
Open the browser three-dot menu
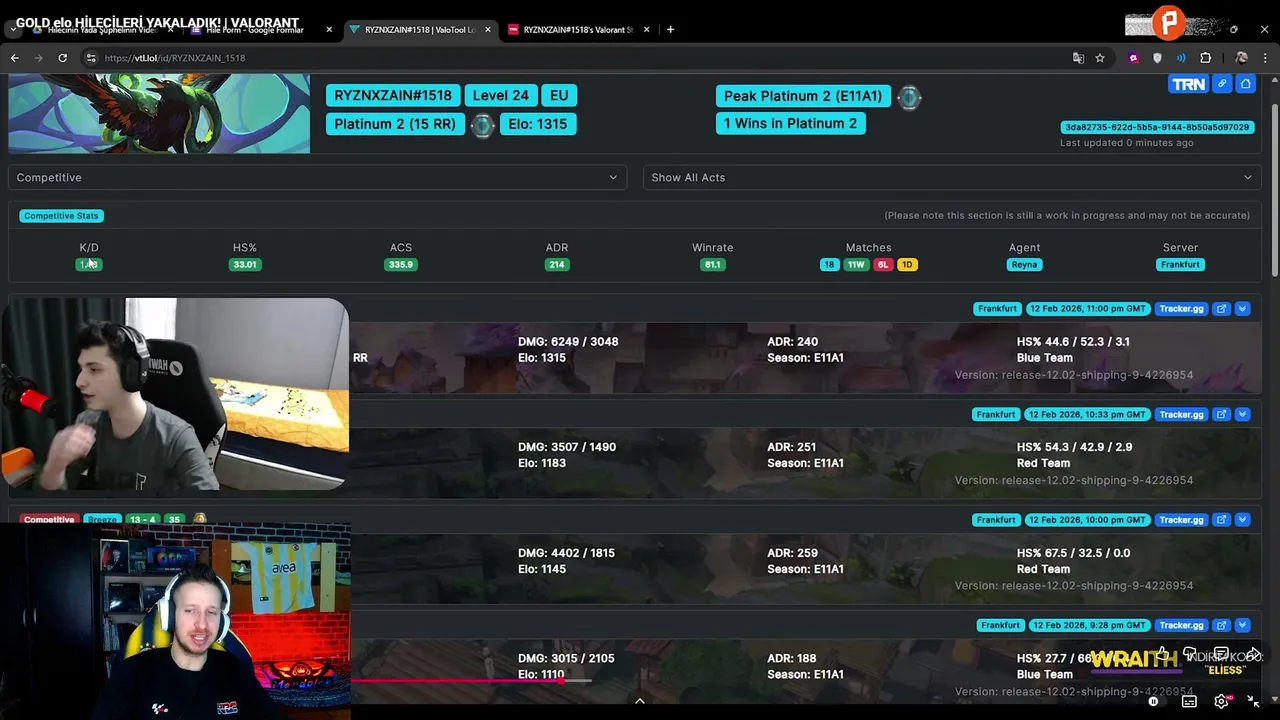click(1265, 58)
